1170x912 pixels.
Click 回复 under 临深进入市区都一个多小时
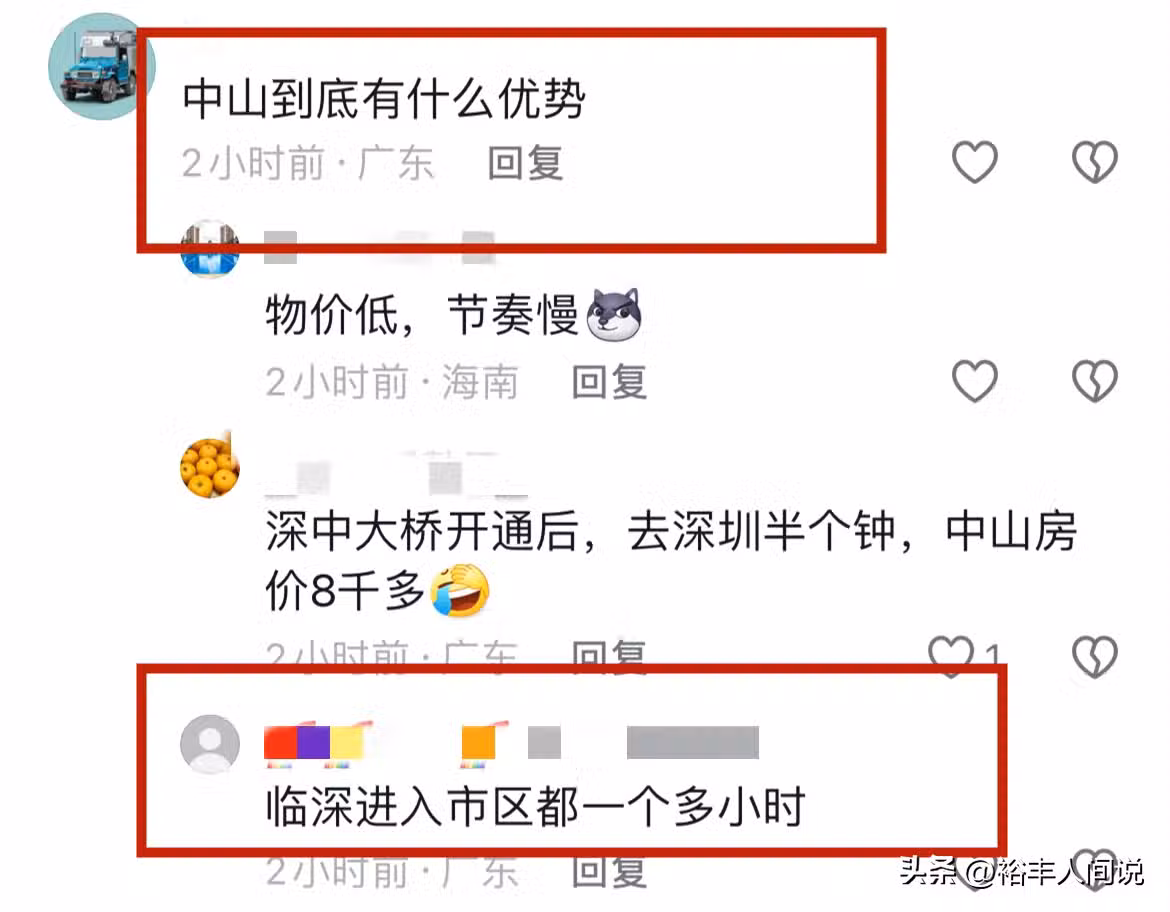(x=609, y=872)
